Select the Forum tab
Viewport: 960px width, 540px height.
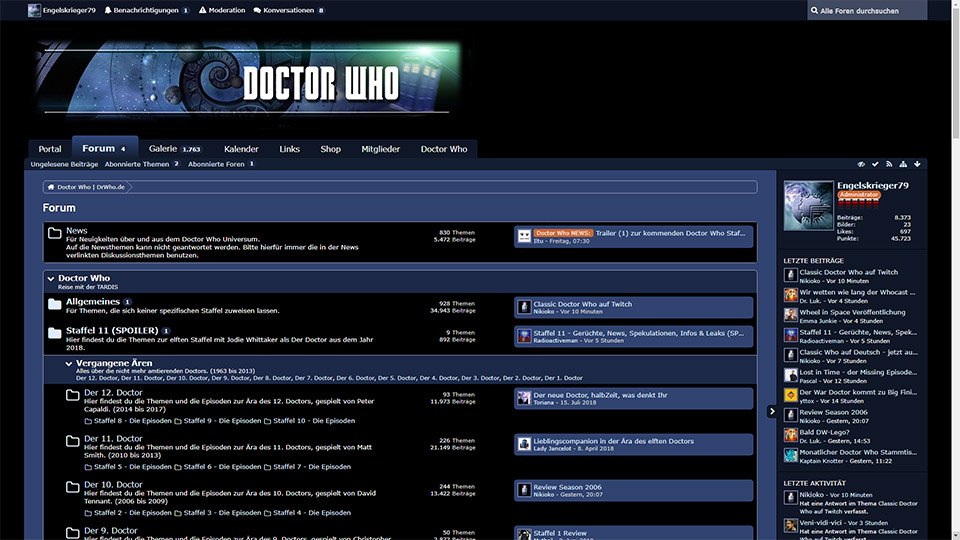105,148
